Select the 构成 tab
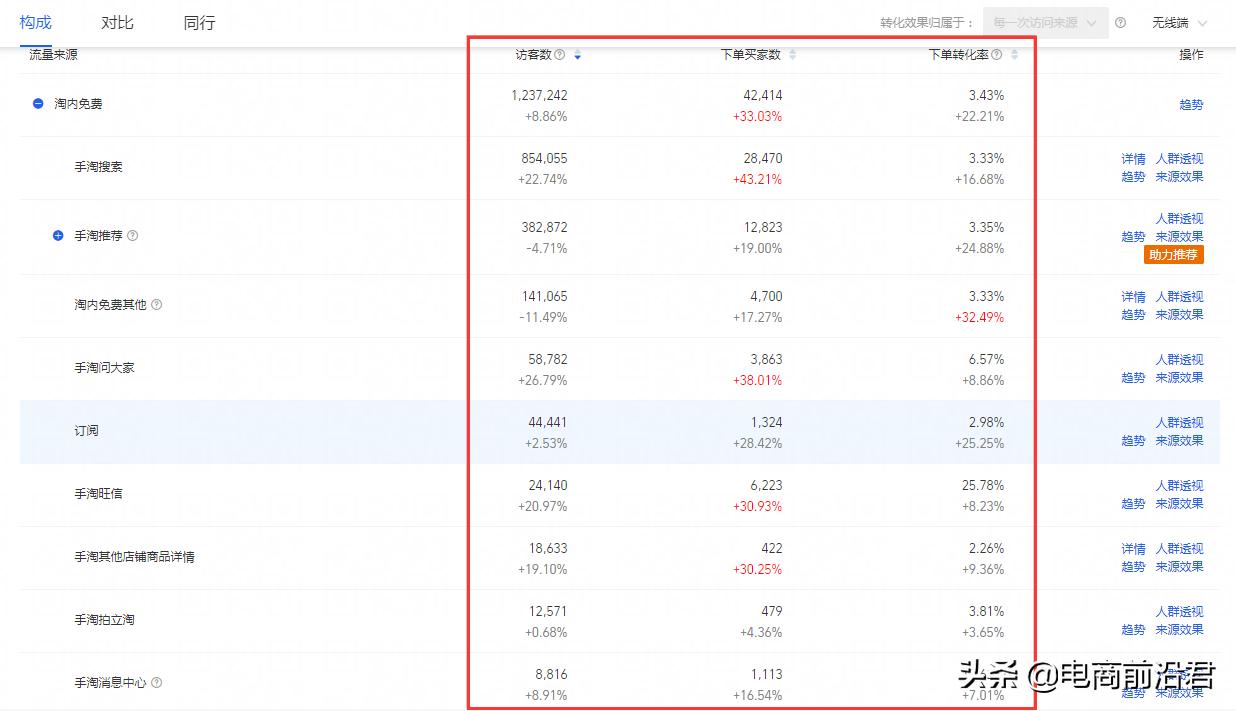This screenshot has height=711, width=1236. pyautogui.click(x=35, y=22)
